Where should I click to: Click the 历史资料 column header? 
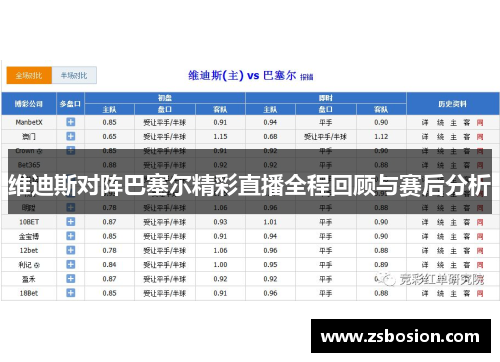453,104
